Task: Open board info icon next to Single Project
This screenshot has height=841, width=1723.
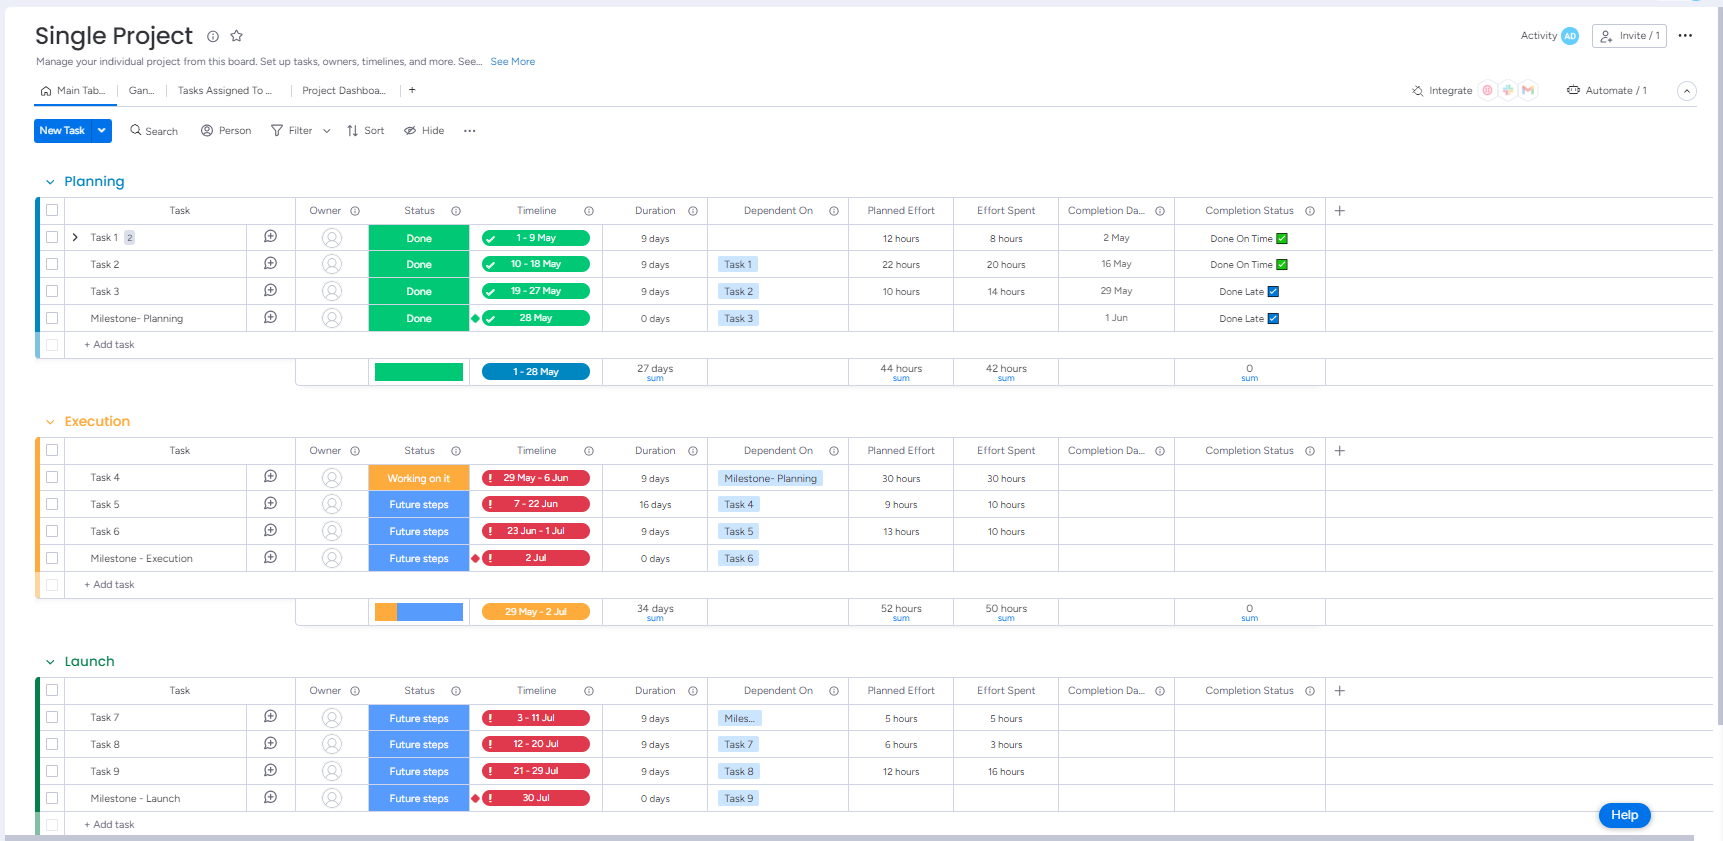Action: [x=213, y=36]
